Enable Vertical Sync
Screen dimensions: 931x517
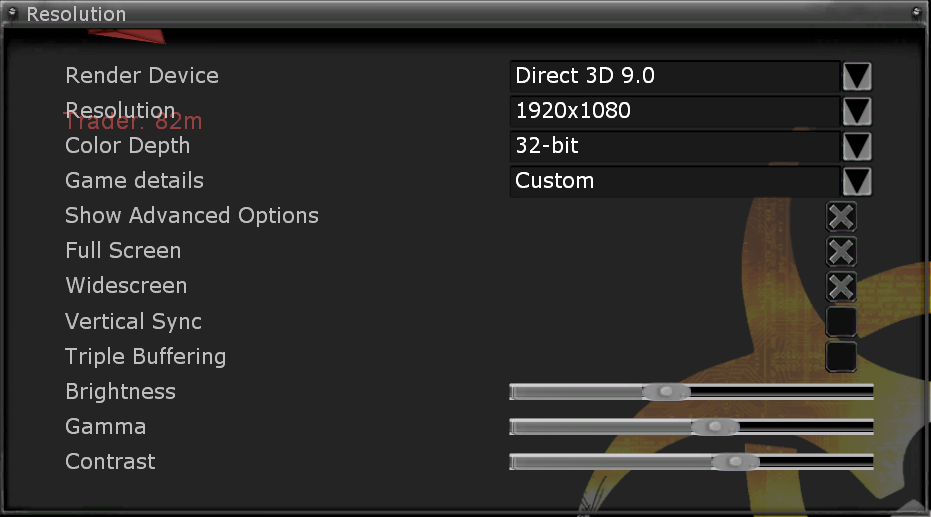841,321
